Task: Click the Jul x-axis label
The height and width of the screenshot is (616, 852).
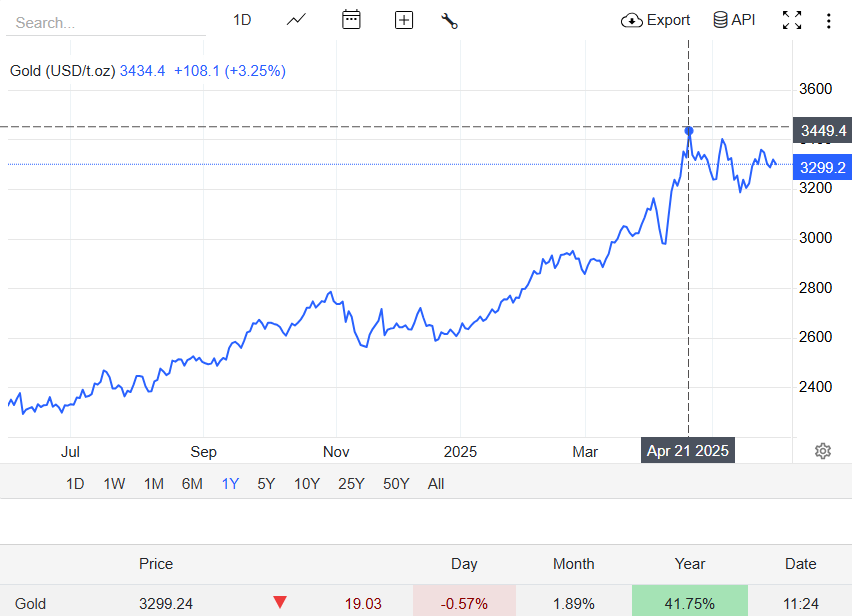Action: [x=70, y=451]
